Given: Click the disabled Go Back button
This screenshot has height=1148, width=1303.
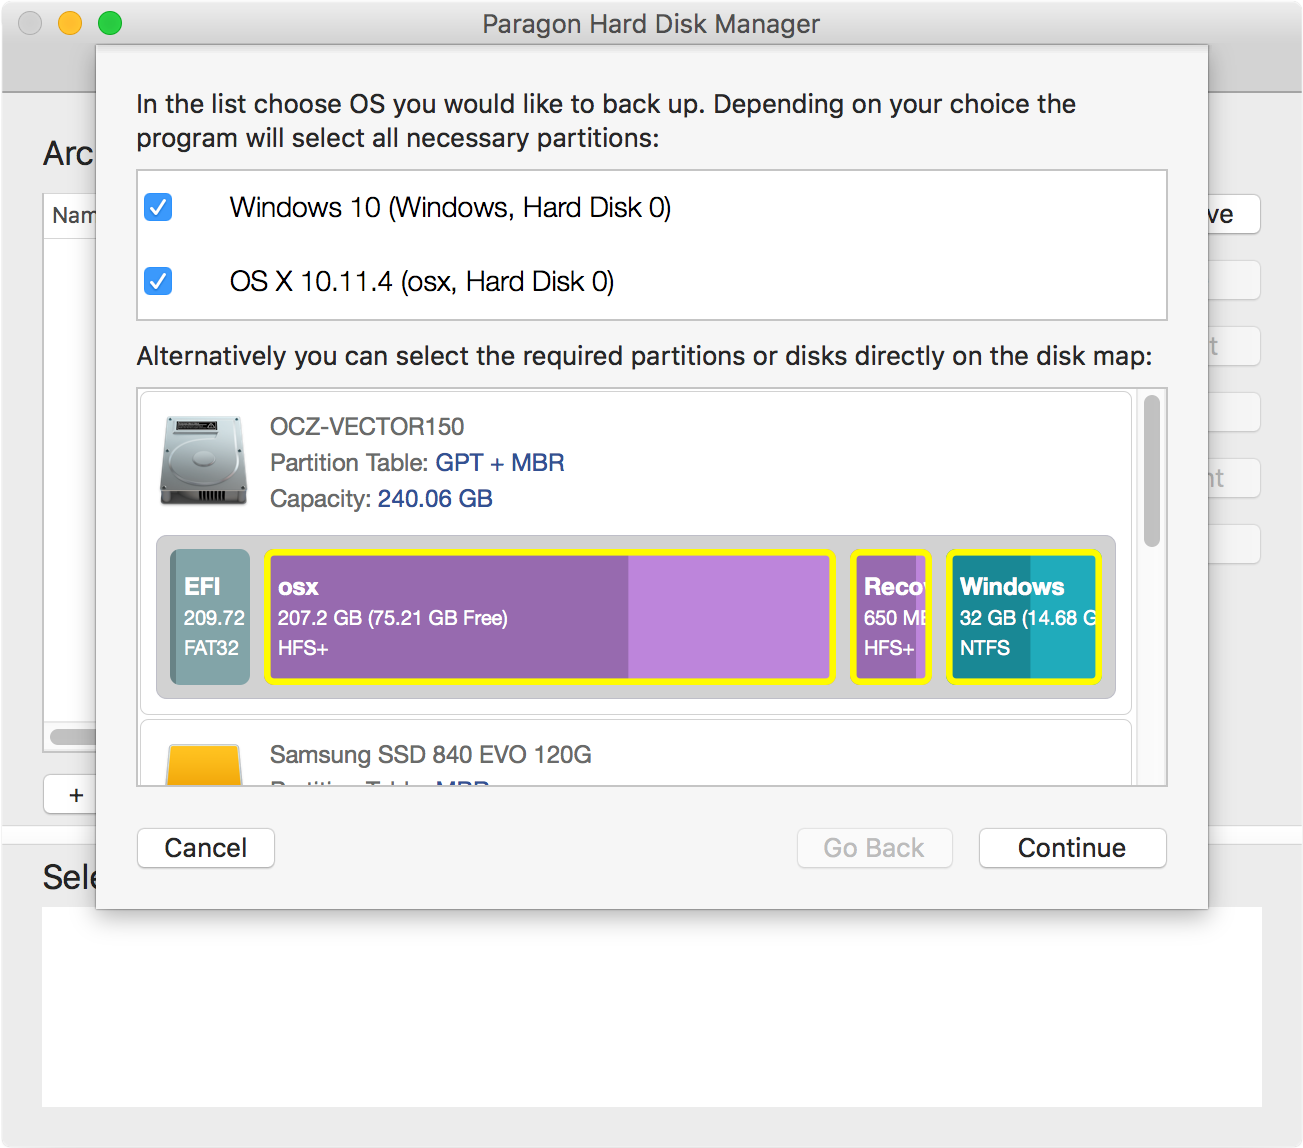Looking at the screenshot, I should 874,848.
